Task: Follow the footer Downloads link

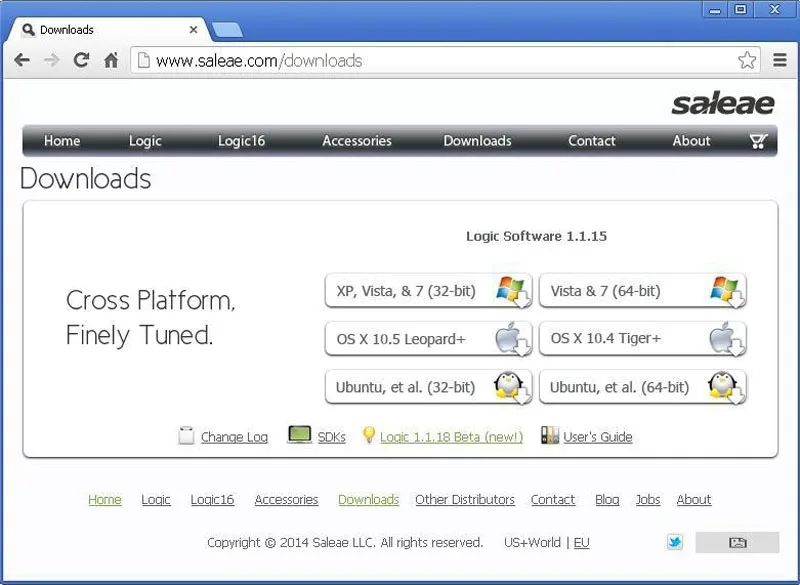Action: pos(368,499)
